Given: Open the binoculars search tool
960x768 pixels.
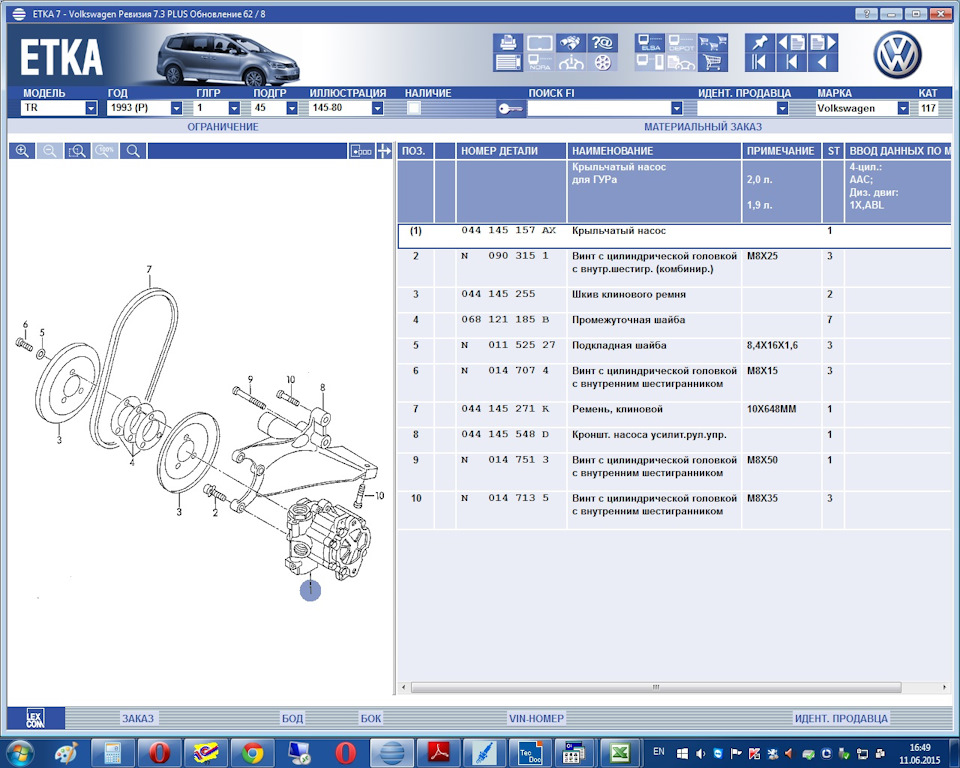Looking at the screenshot, I should click(571, 43).
